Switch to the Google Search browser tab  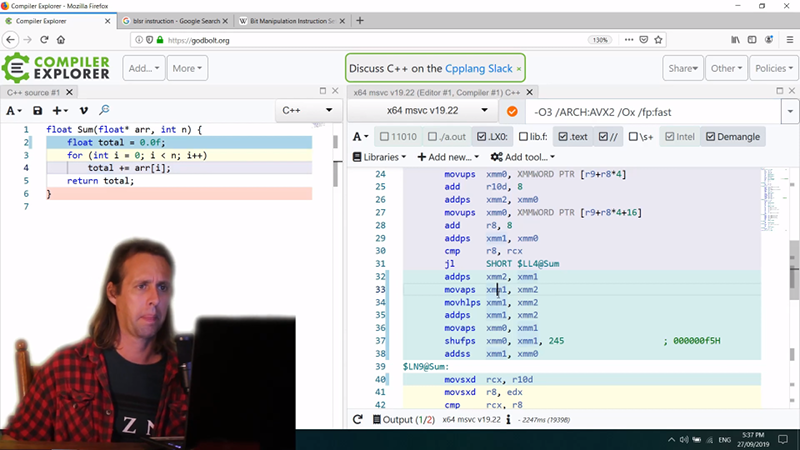click(x=173, y=20)
